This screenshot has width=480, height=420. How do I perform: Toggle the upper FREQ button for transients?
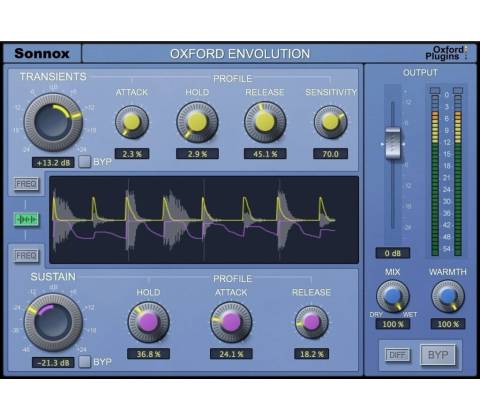[26, 184]
